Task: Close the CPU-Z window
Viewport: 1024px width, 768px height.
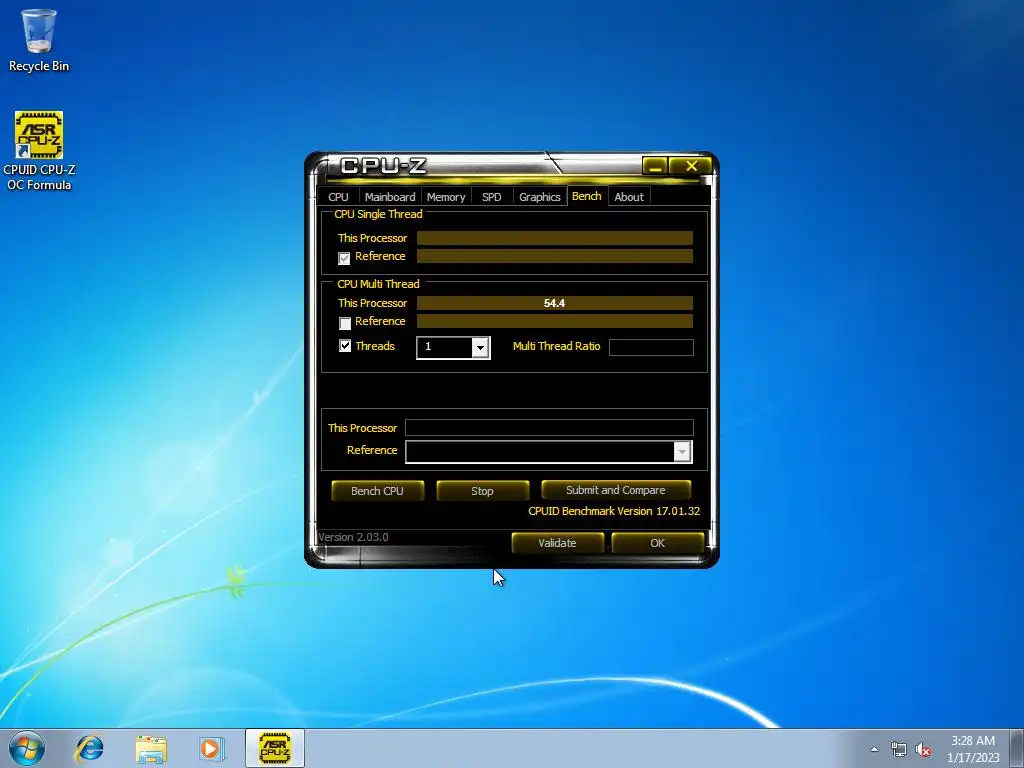Action: coord(692,167)
